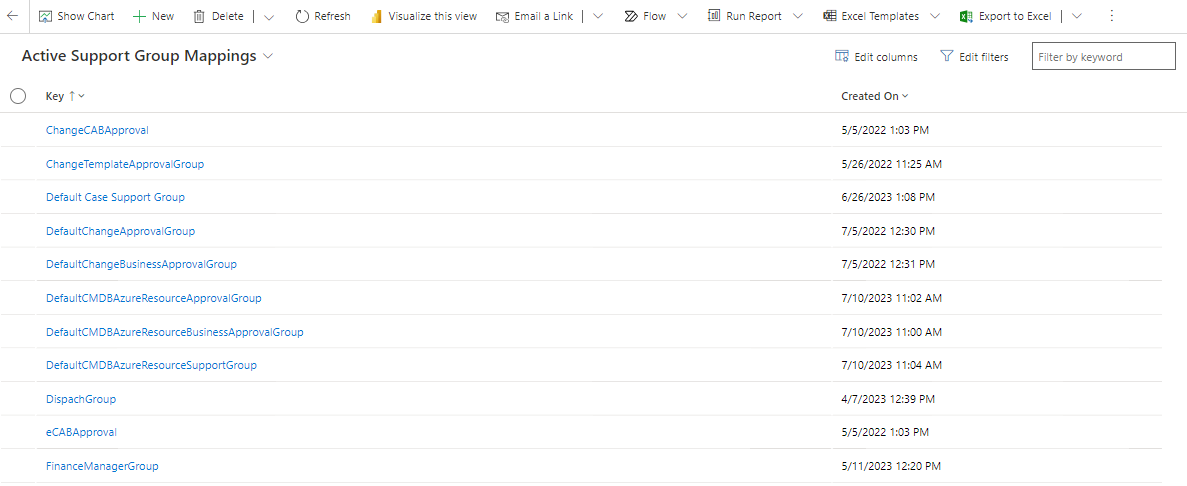Image resolution: width=1187 pixels, height=486 pixels.
Task: Expand the Delete options dropdown arrow
Action: point(269,16)
